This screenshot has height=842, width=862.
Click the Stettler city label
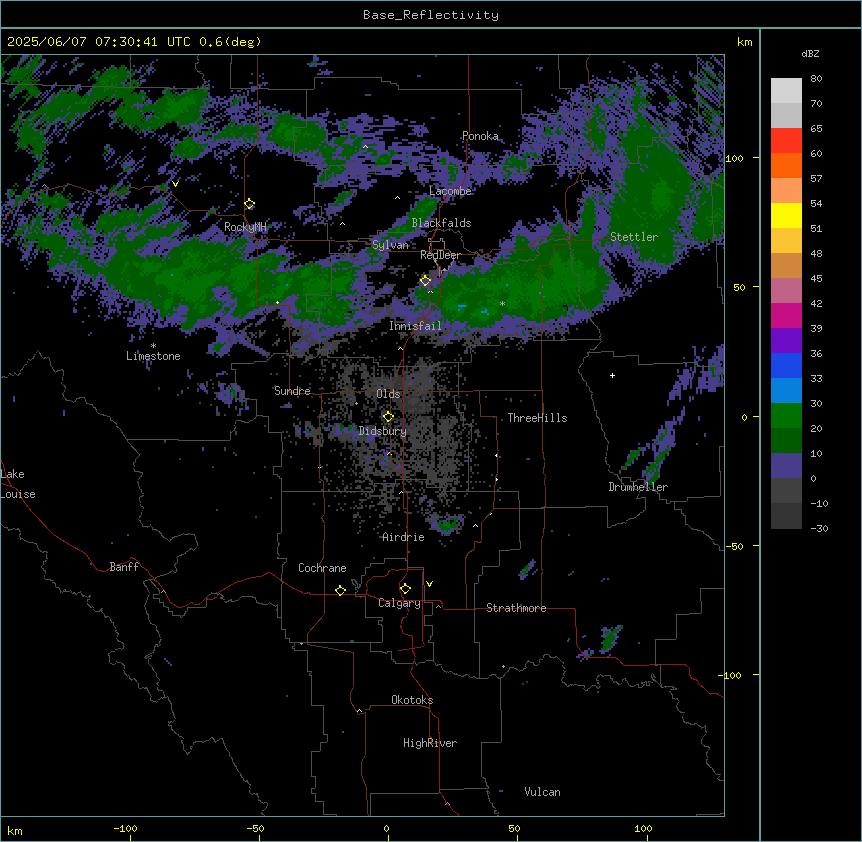click(634, 237)
